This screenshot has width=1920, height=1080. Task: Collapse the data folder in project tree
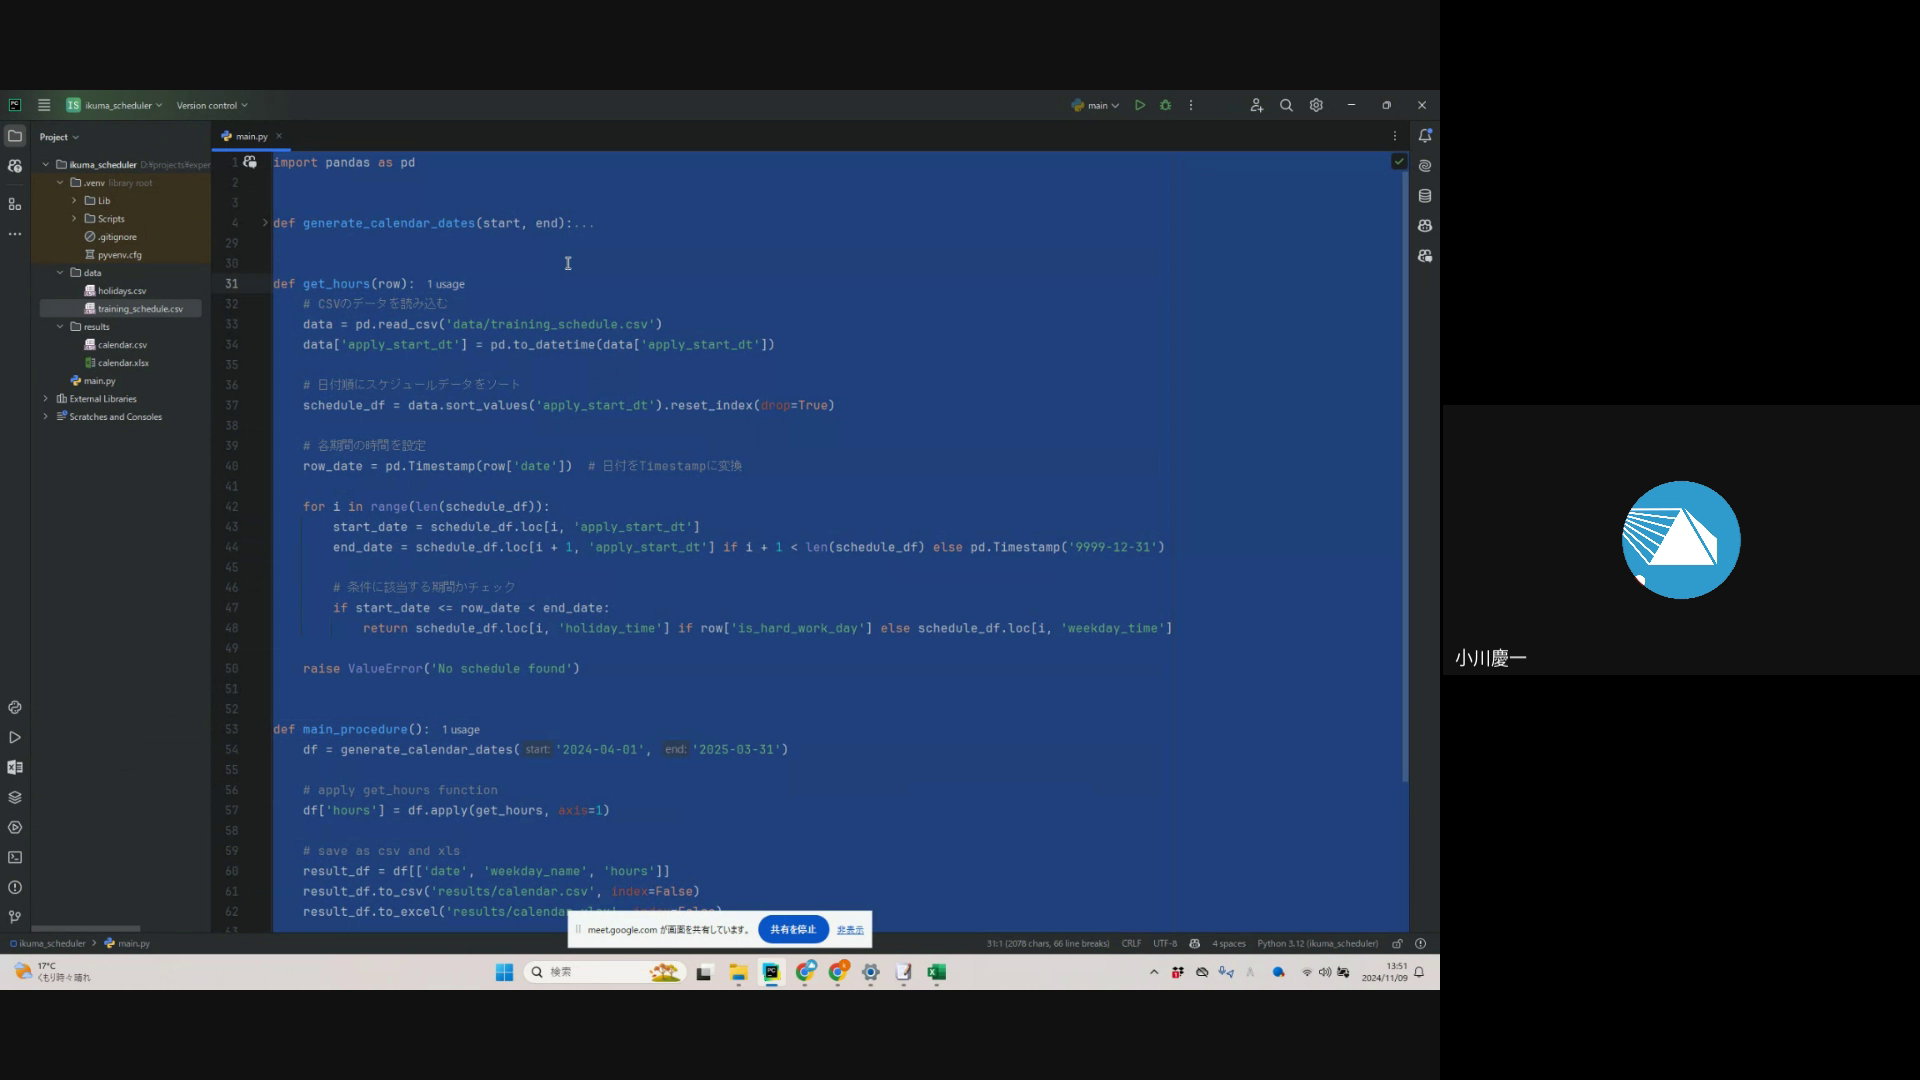pyautogui.click(x=60, y=272)
